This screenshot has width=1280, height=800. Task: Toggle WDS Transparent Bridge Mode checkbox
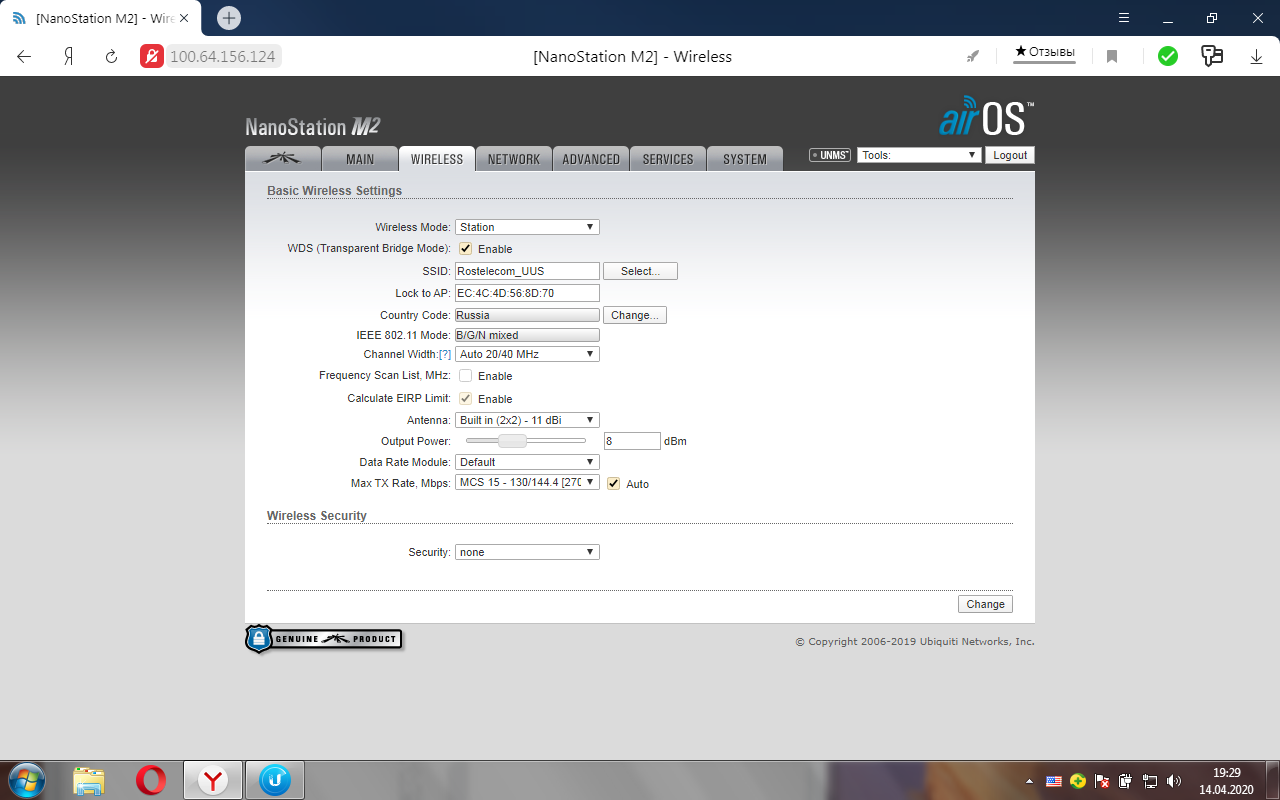(466, 248)
